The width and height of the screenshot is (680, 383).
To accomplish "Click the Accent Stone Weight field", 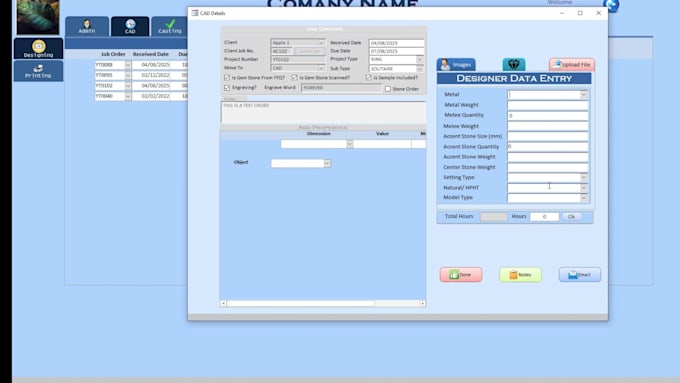I will [548, 157].
